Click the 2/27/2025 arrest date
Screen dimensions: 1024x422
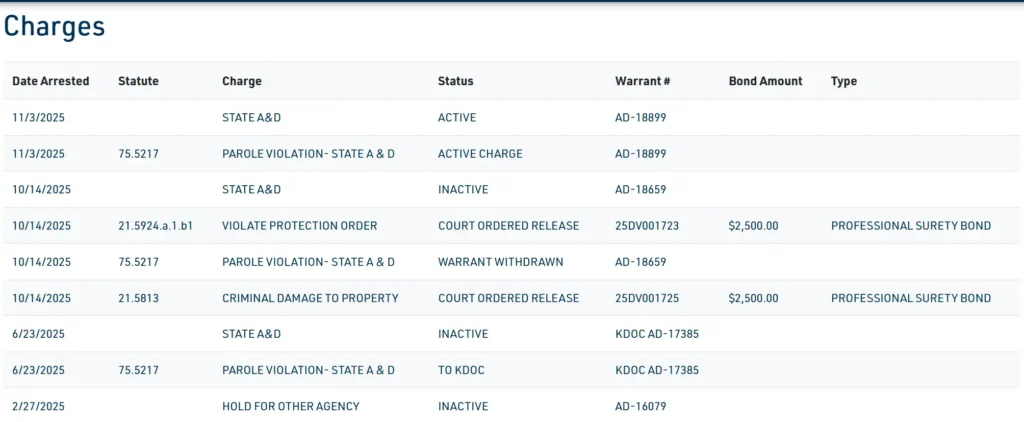(x=38, y=406)
